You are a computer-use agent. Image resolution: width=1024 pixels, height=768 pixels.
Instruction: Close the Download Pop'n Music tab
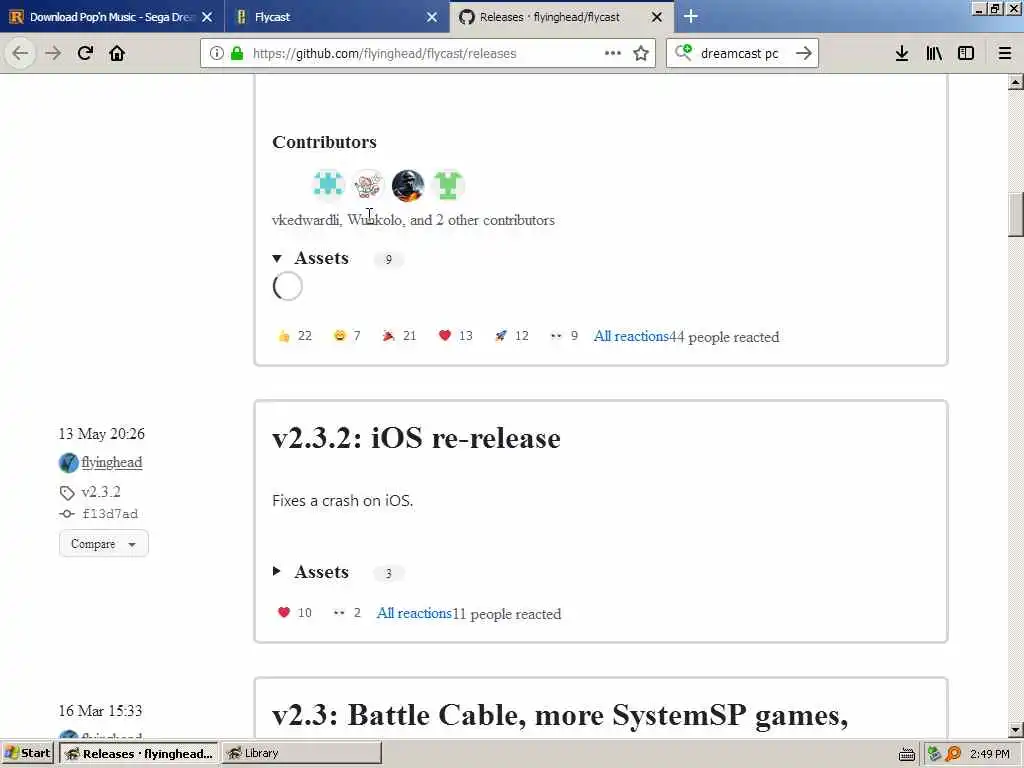click(x=207, y=17)
